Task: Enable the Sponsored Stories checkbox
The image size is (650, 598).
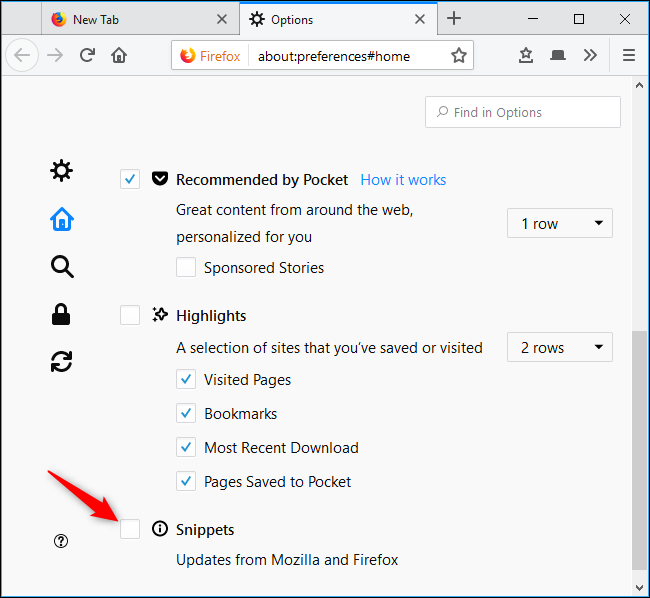Action: (186, 267)
